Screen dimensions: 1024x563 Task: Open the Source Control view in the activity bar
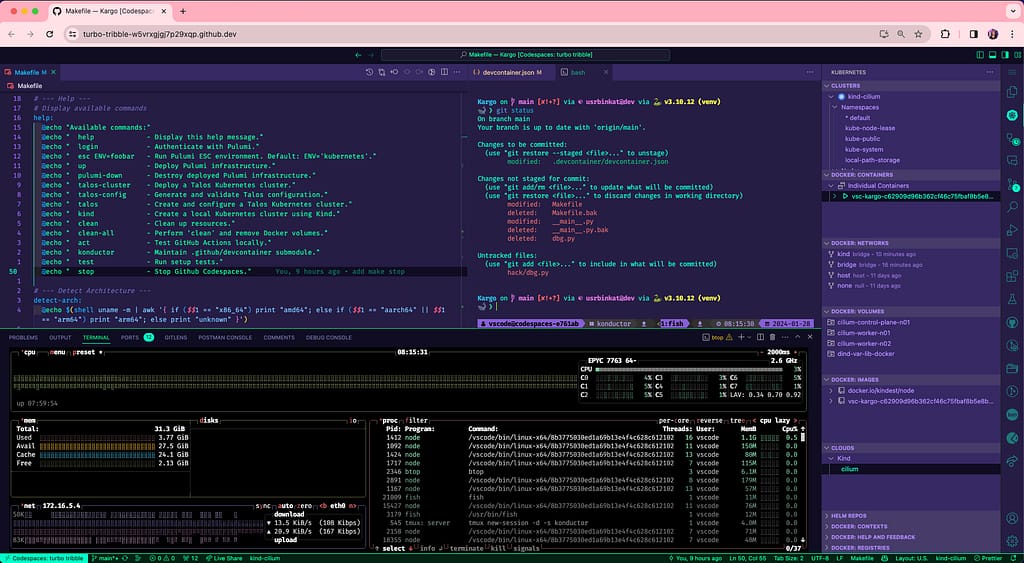click(1012, 184)
